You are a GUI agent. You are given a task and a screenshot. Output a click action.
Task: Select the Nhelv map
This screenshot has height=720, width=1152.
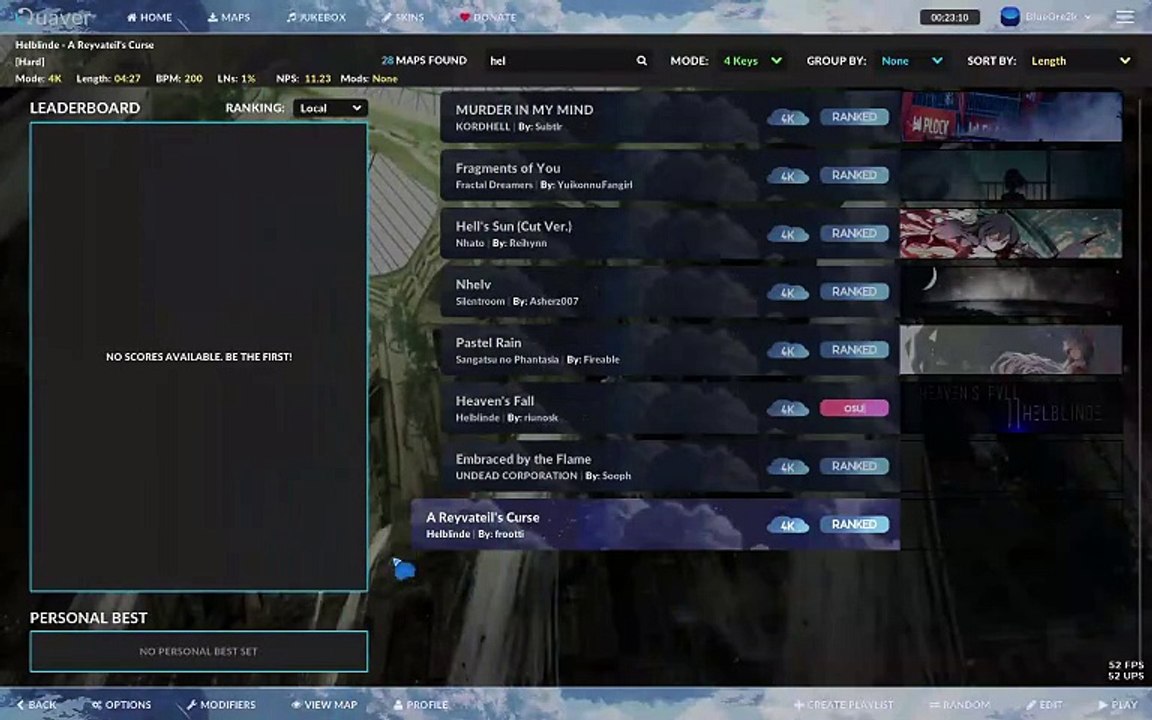[x=670, y=292]
